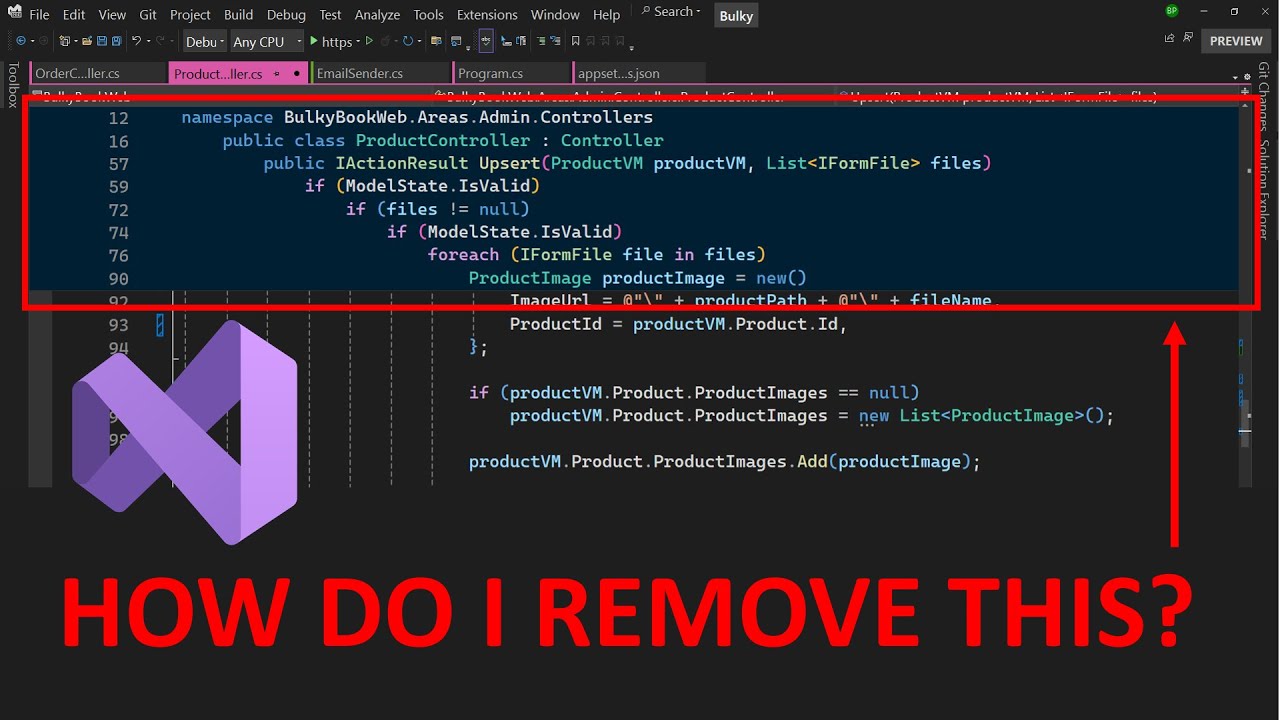The width and height of the screenshot is (1280, 720).
Task: Click the split editor handle above scrollbar
Action: click(1245, 92)
